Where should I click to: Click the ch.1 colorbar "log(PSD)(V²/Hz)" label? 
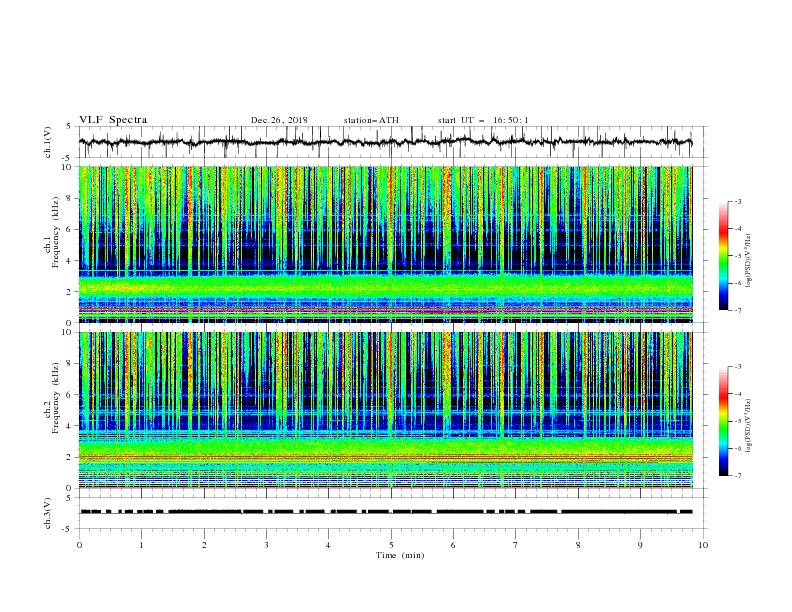tap(749, 261)
